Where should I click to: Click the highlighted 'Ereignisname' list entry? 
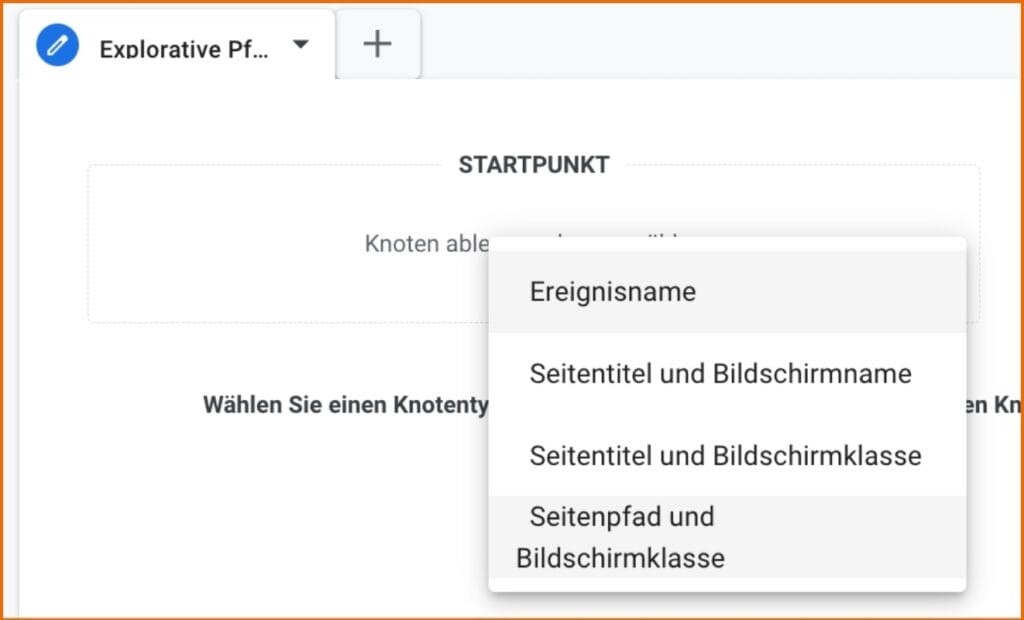(611, 291)
